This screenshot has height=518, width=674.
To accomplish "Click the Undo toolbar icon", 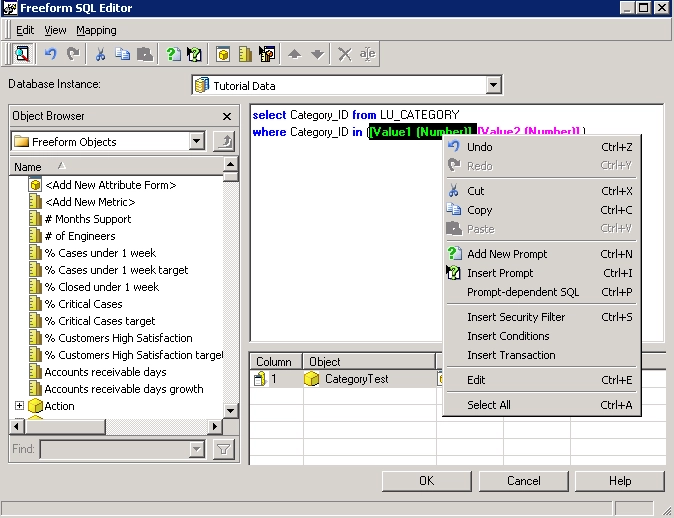I will click(x=51, y=54).
